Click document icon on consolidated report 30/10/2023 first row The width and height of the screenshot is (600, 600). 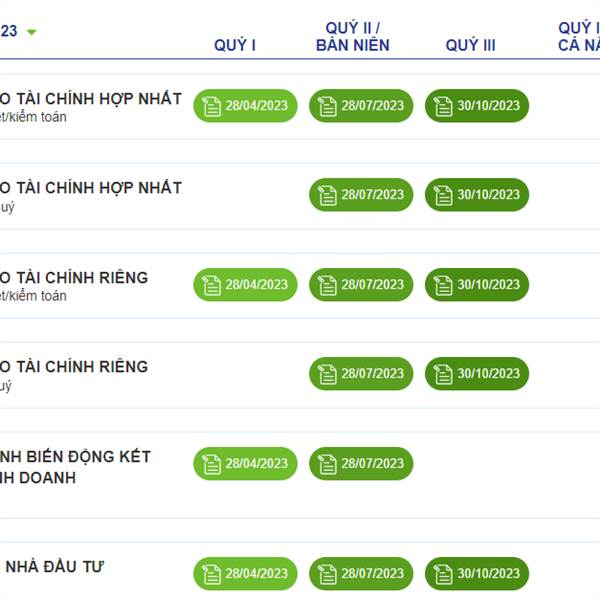pos(443,106)
